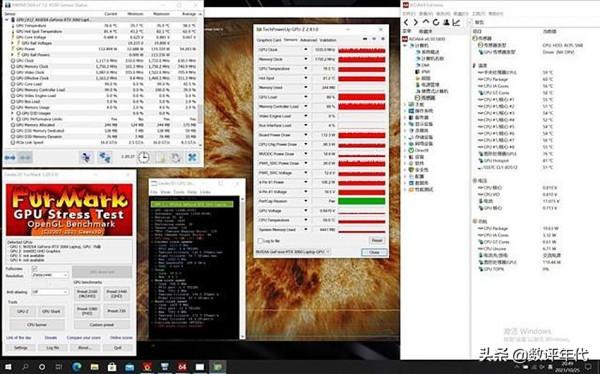
Task: Click HWiNFO expand arrows icon in bottom toolbar
Action: click(x=10, y=157)
